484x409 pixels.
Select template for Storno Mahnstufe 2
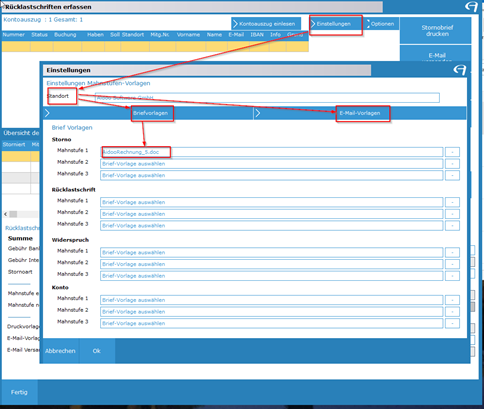pyautogui.click(x=271, y=164)
